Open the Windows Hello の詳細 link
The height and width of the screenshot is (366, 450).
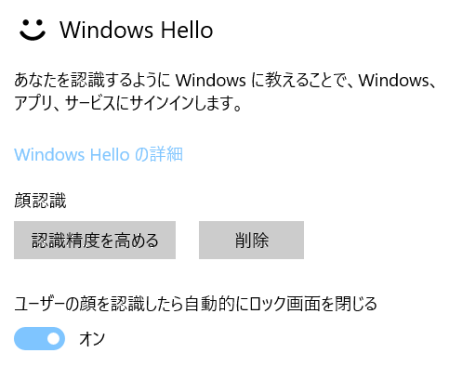[98, 155]
